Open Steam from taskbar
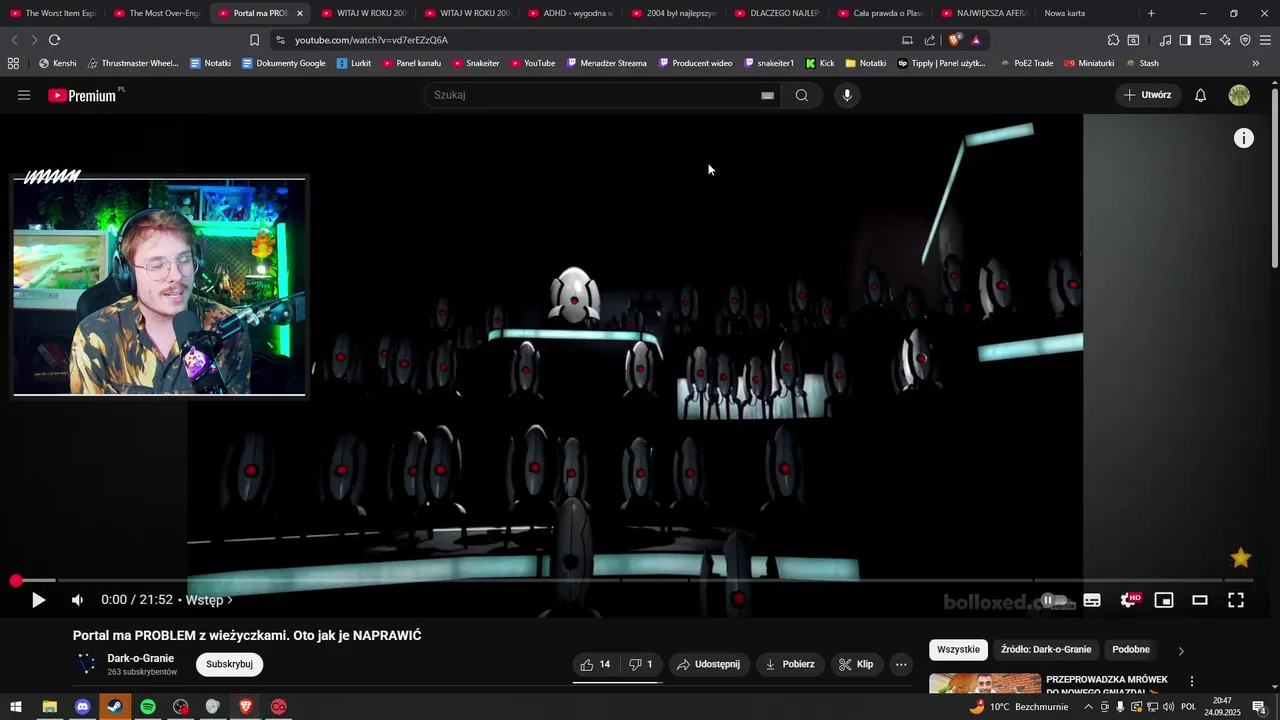1280x720 pixels. click(x=115, y=707)
